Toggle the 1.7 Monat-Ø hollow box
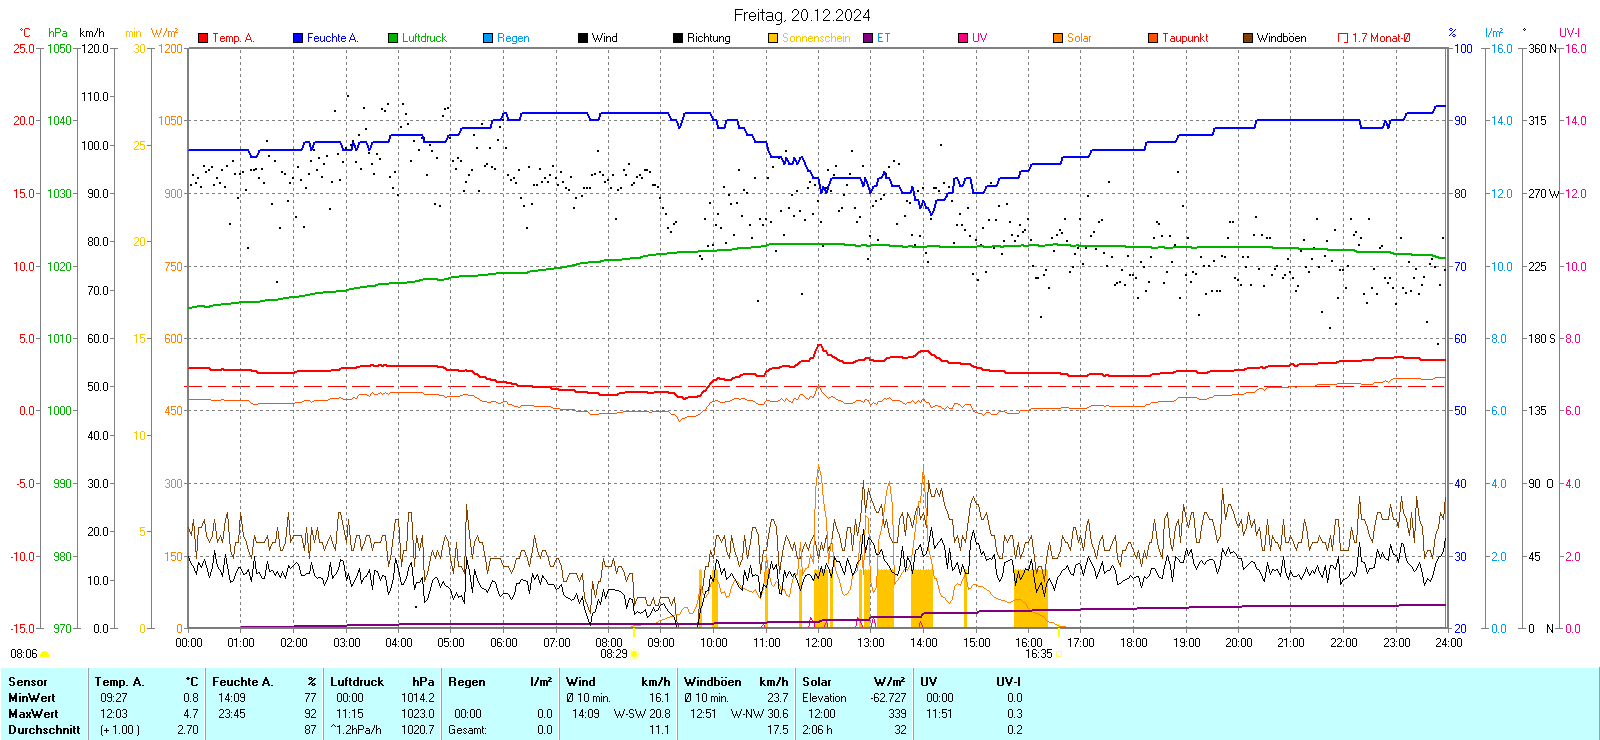Screen dimensions: 1600x740 coord(1343,38)
